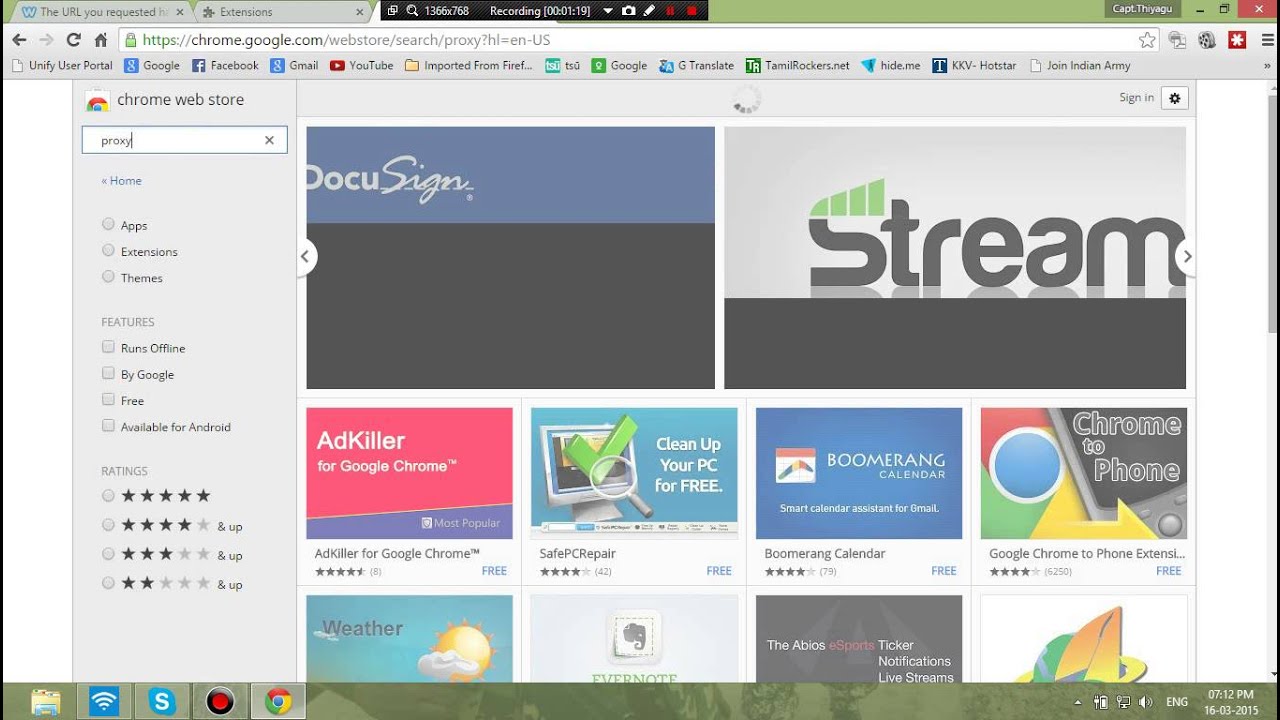Open Unify User Portal bookmark
Viewport: 1280px width, 720px height.
[x=62, y=65]
